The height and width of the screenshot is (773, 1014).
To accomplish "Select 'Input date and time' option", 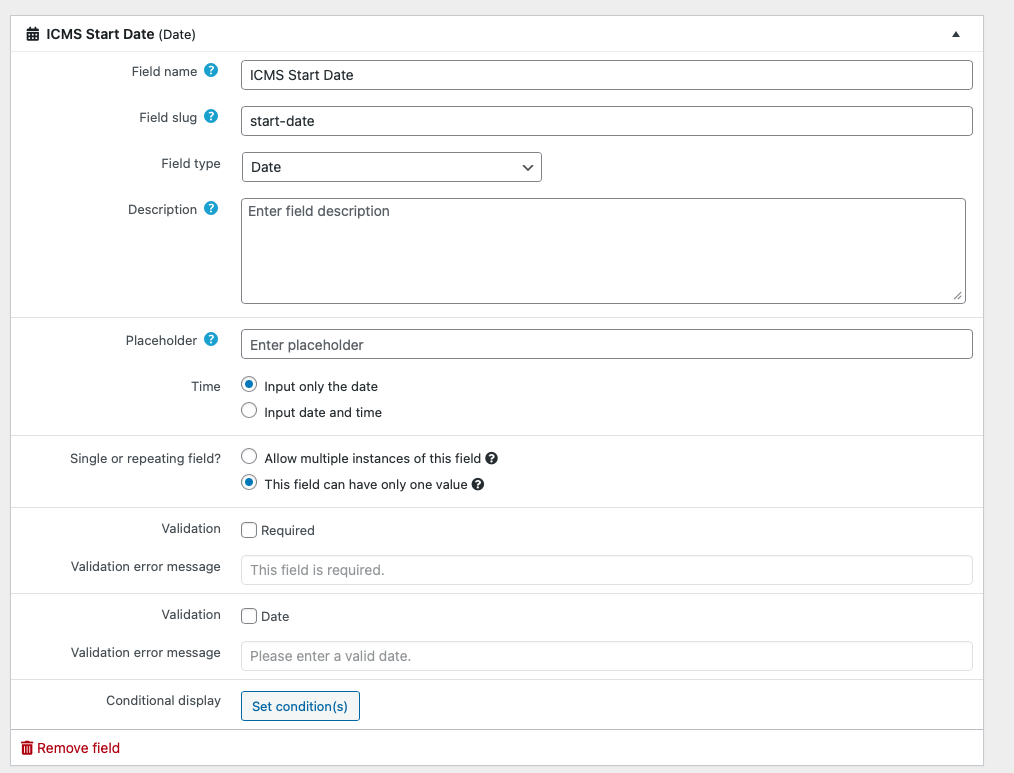I will point(250,411).
